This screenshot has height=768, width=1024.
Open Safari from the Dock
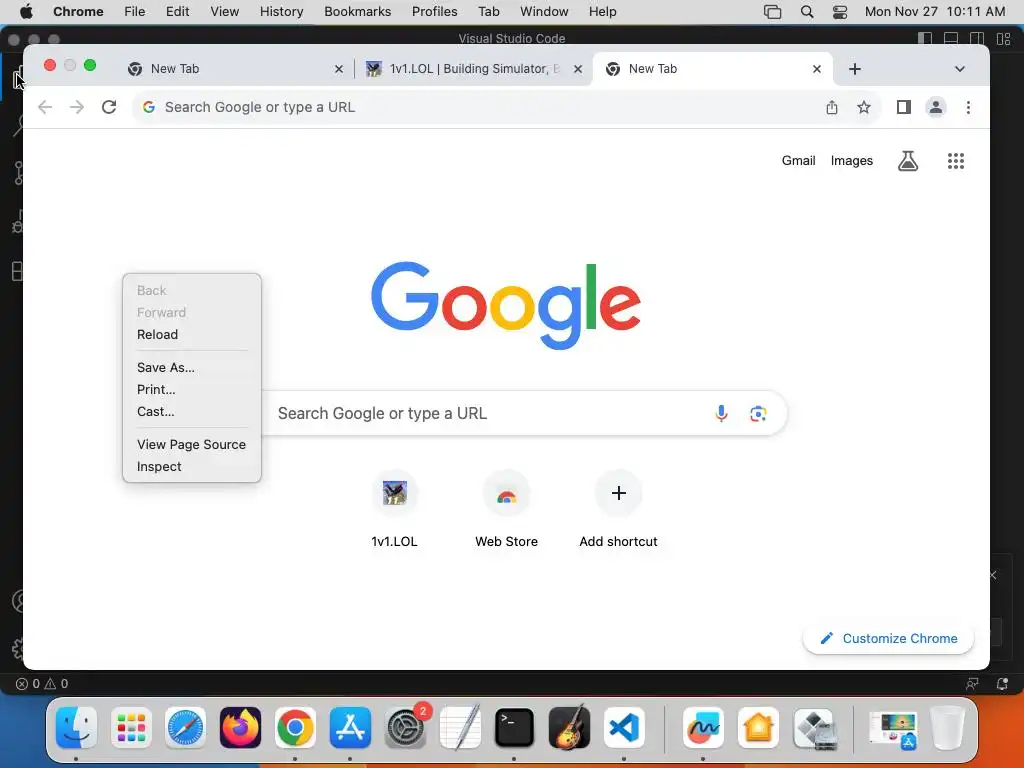[185, 728]
